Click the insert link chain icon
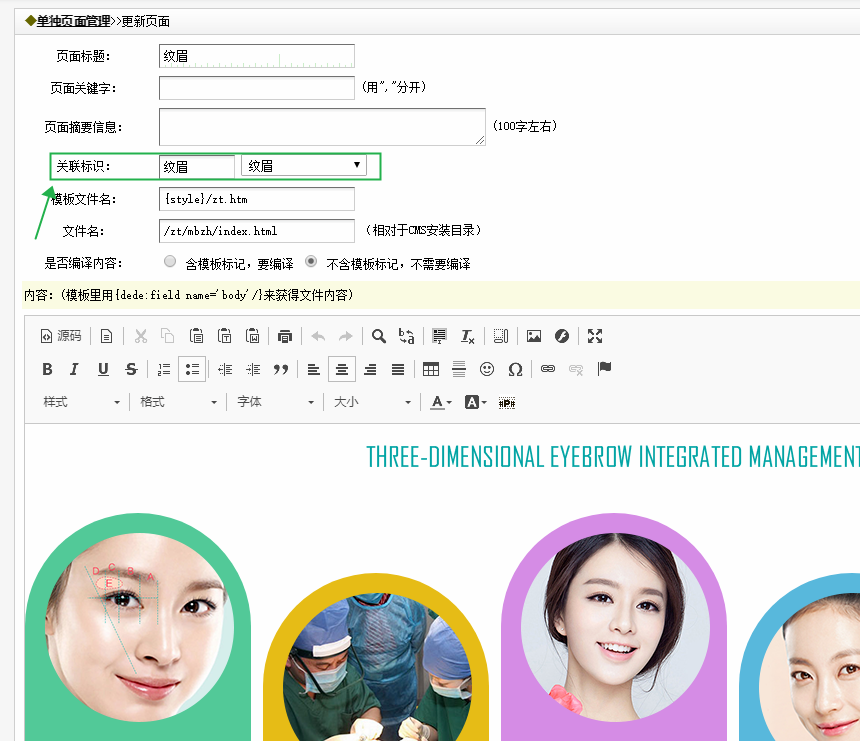 coord(548,369)
